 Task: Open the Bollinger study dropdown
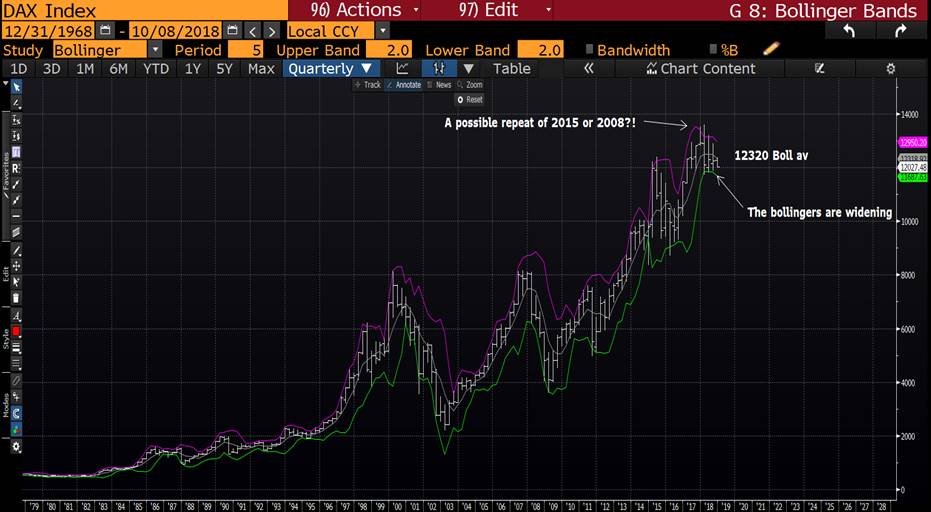[x=154, y=50]
